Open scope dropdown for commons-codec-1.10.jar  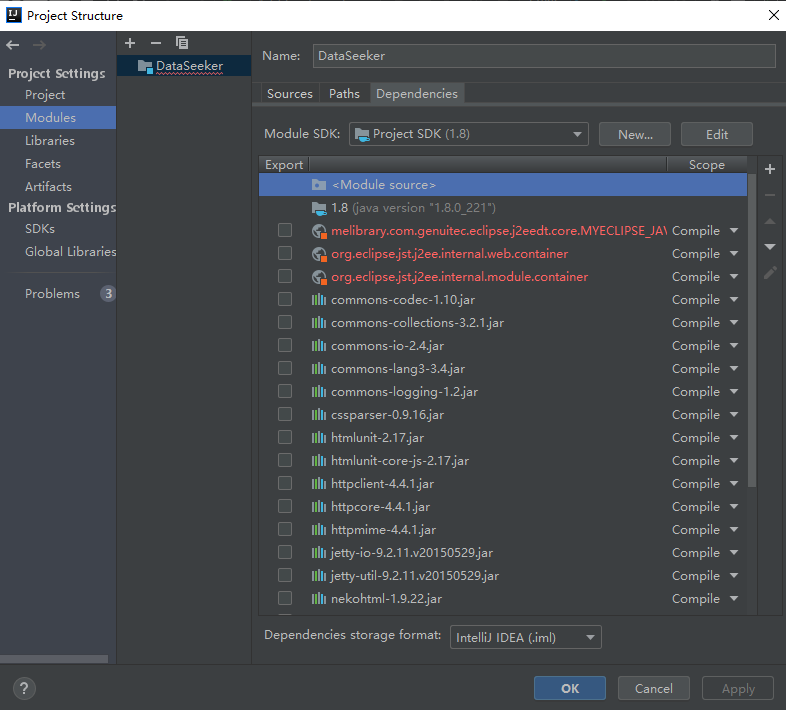tap(734, 300)
